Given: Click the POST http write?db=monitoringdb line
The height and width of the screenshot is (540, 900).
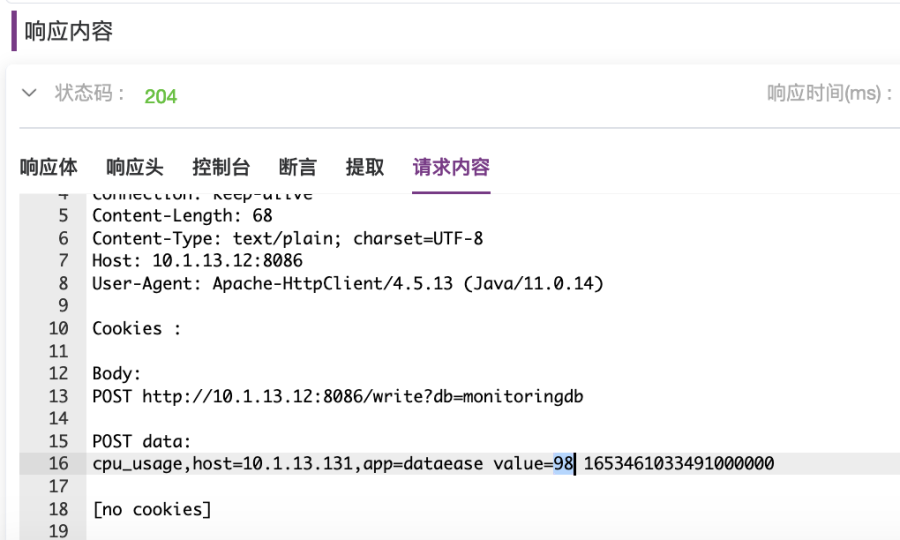Looking at the screenshot, I should (x=338, y=397).
